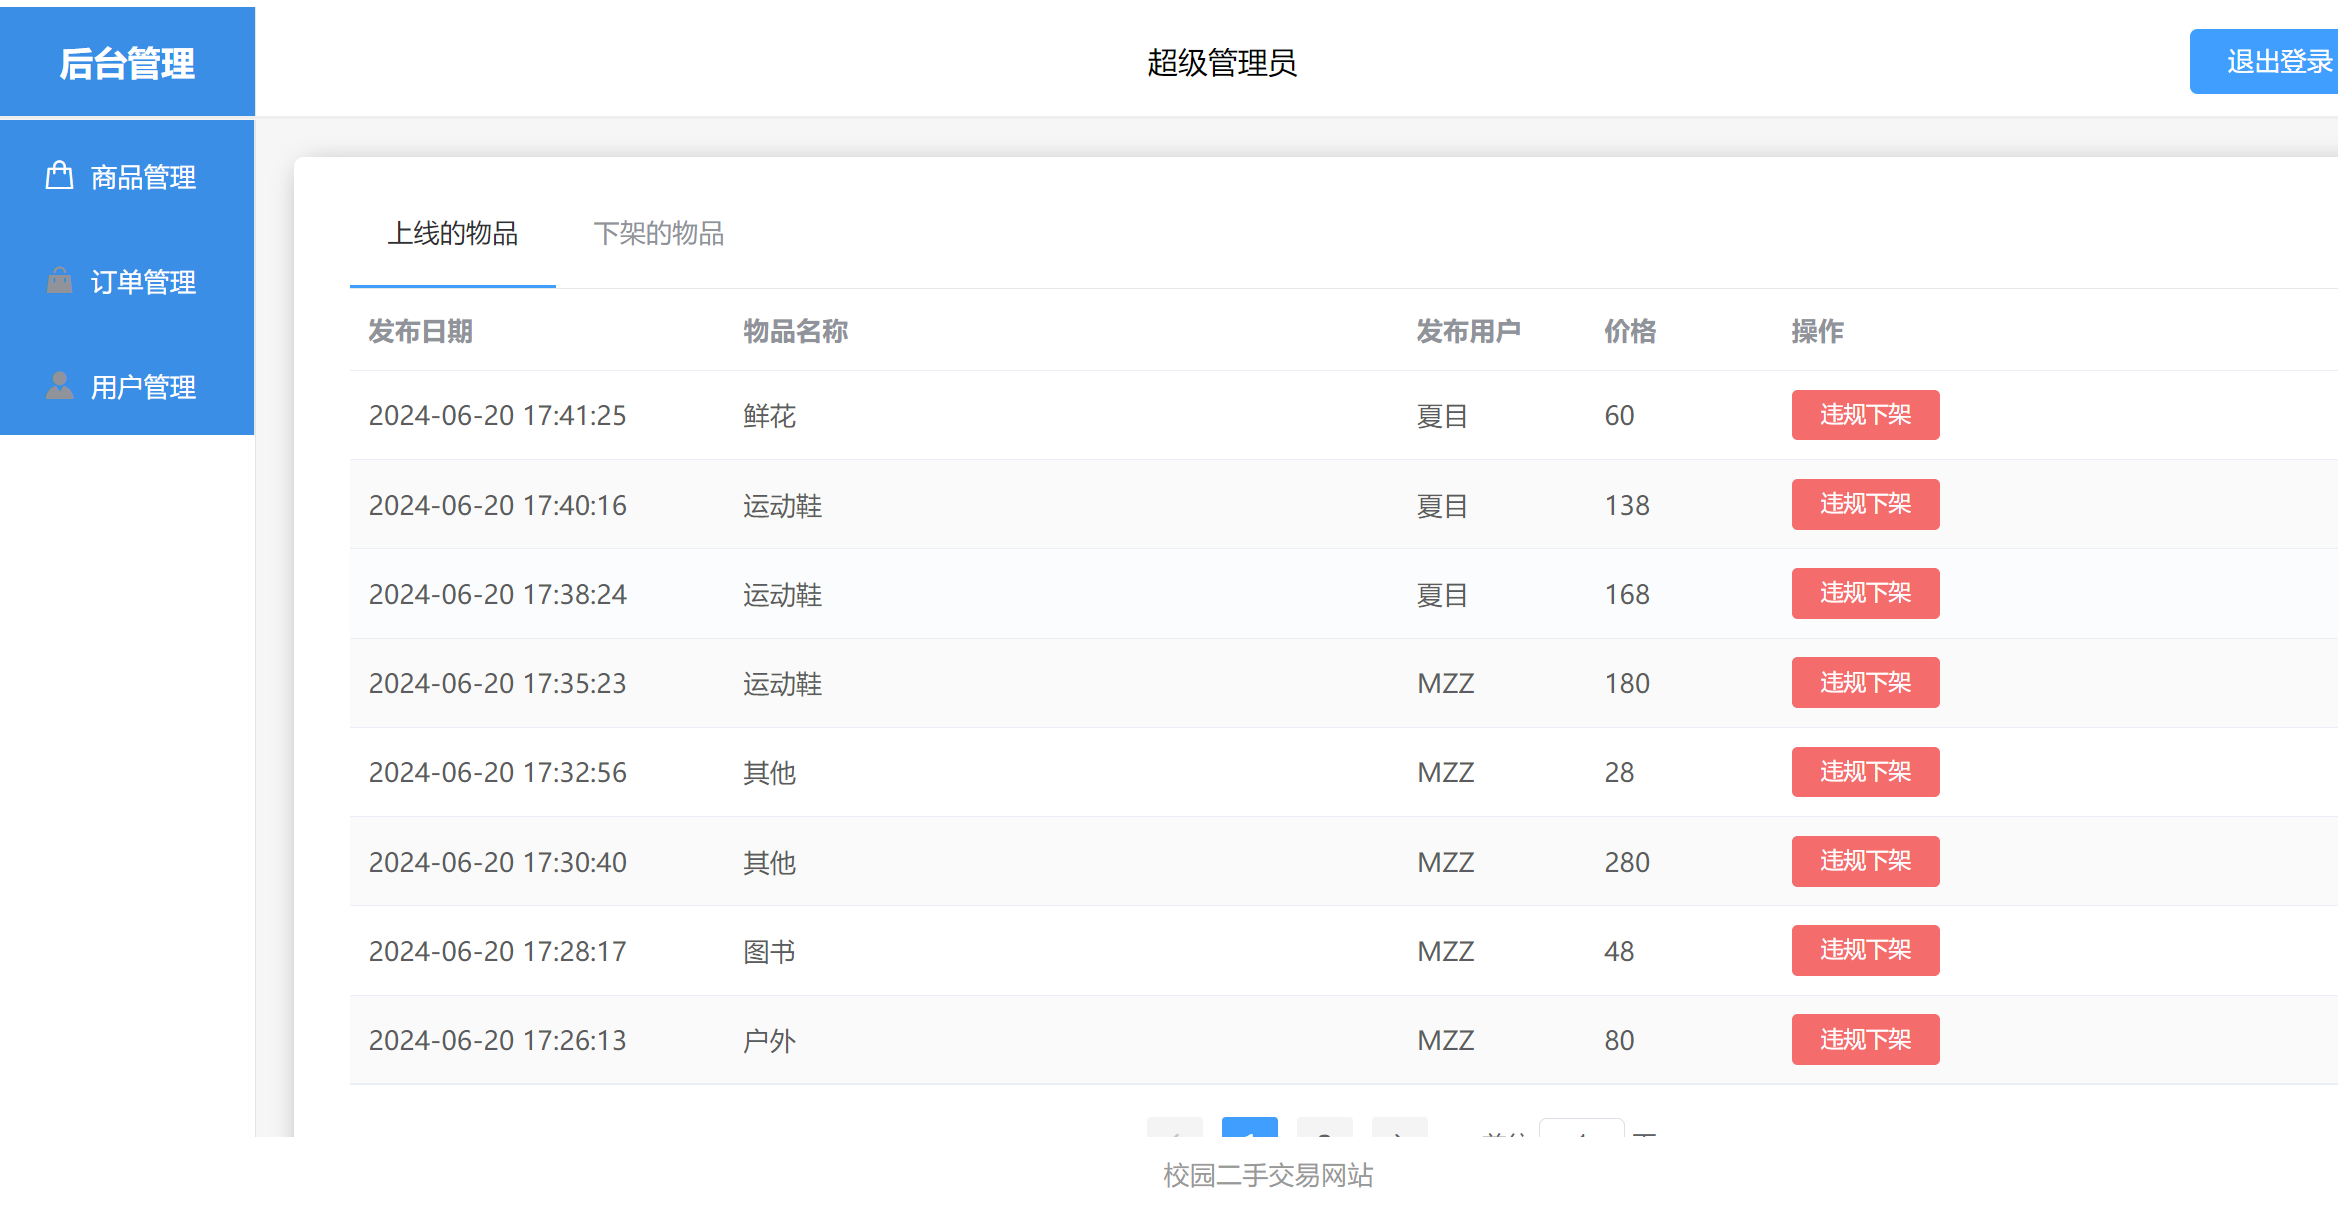The width and height of the screenshot is (2338, 1211).
Task: Click the next page arrow in pagination
Action: click(1400, 1137)
